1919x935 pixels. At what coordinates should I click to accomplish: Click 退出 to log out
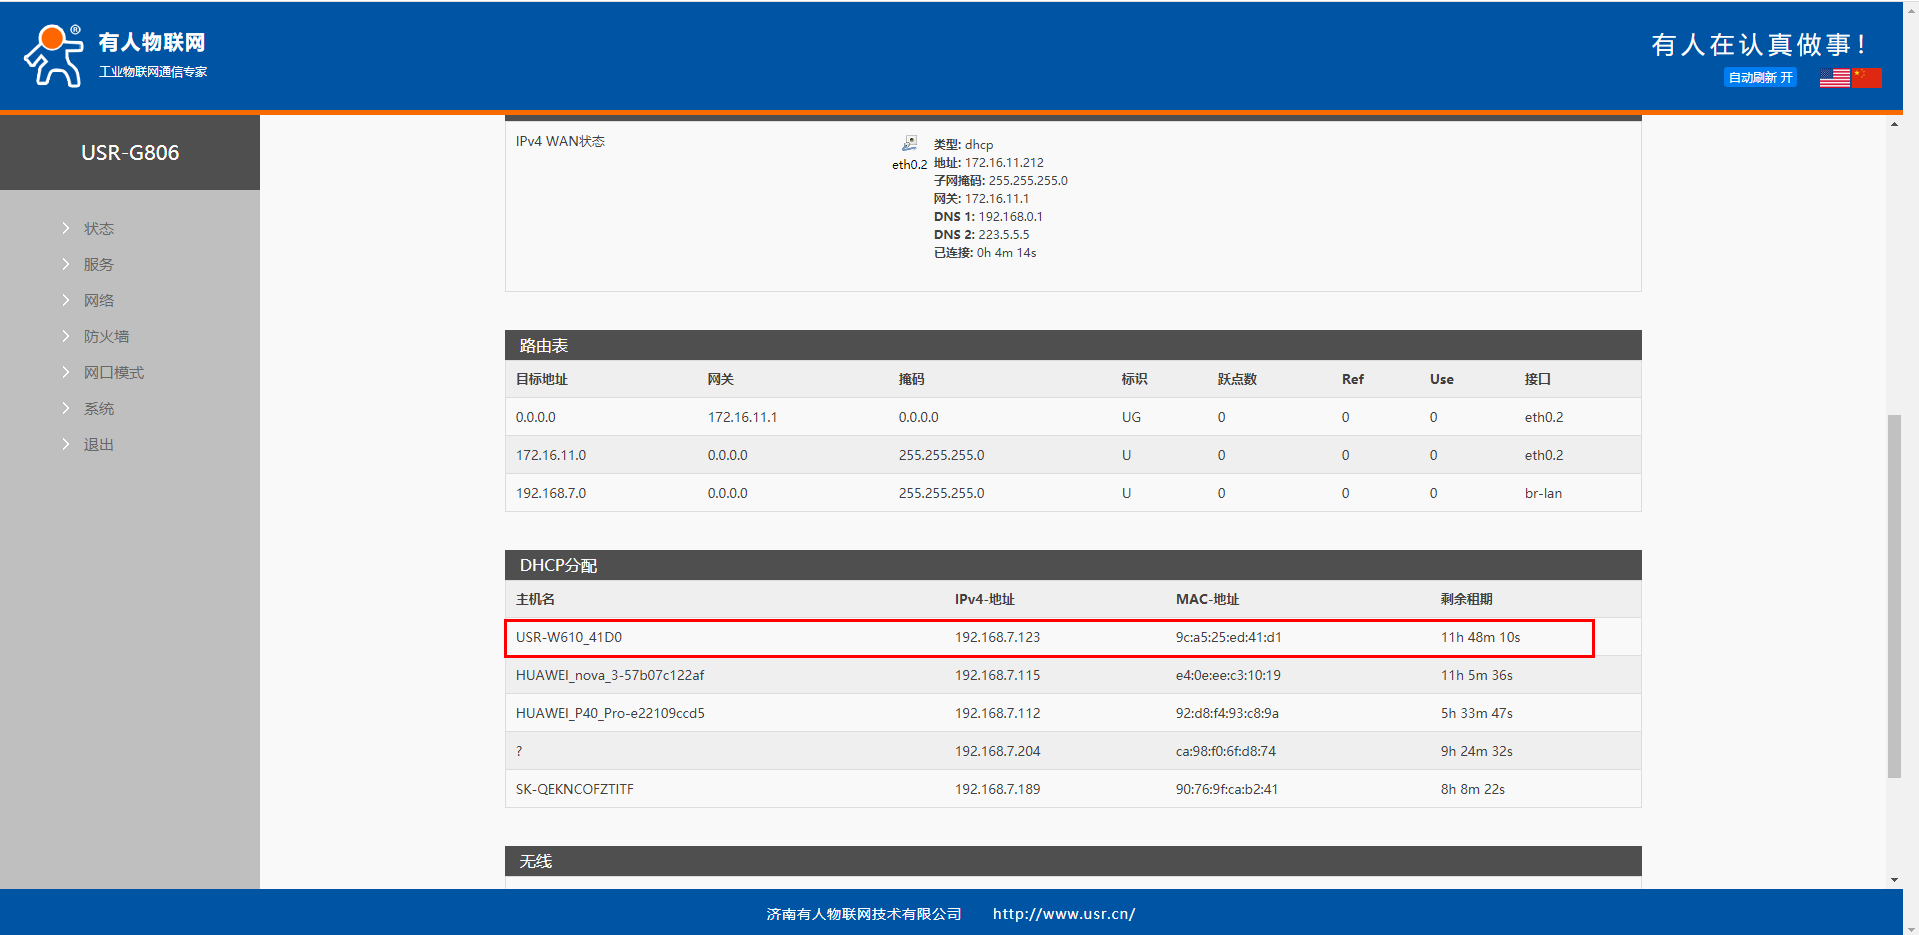(x=98, y=445)
